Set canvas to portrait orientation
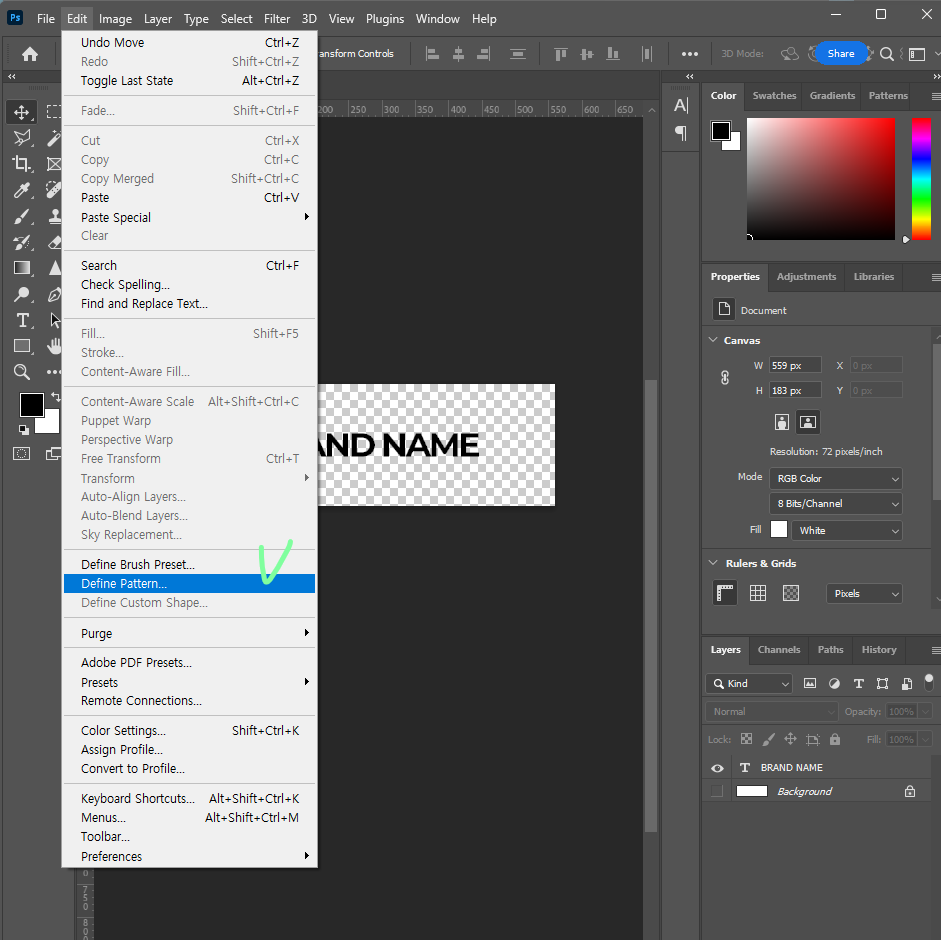941x940 pixels. coord(781,422)
